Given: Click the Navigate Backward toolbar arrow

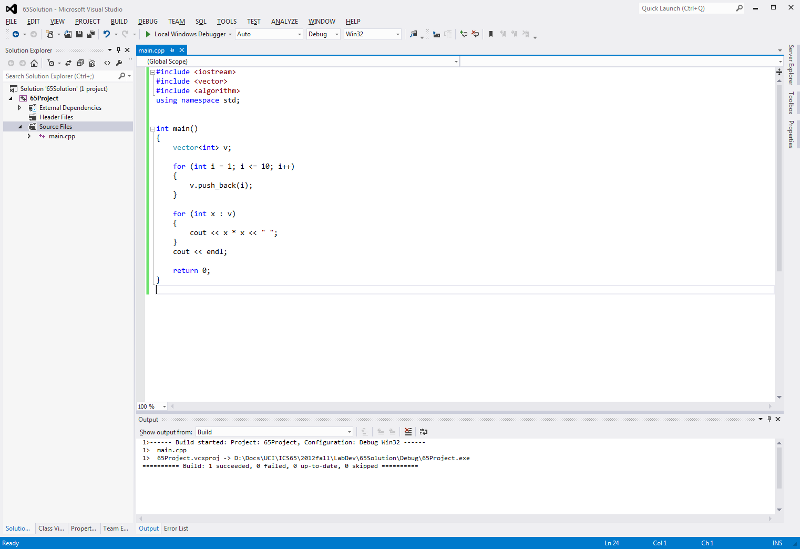Looking at the screenshot, I should pos(16,34).
